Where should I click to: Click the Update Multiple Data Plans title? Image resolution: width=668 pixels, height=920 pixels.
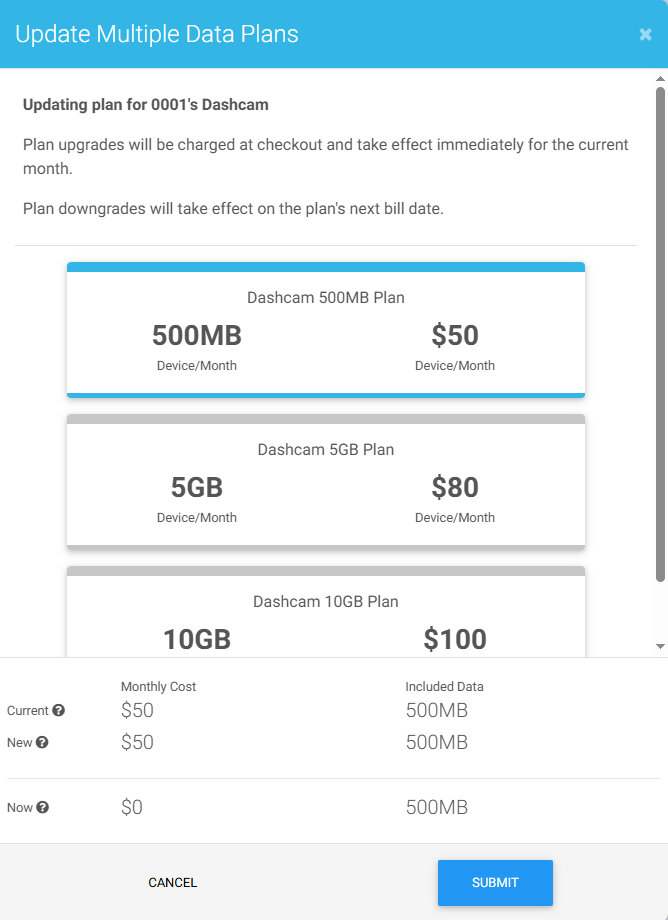pyautogui.click(x=157, y=34)
